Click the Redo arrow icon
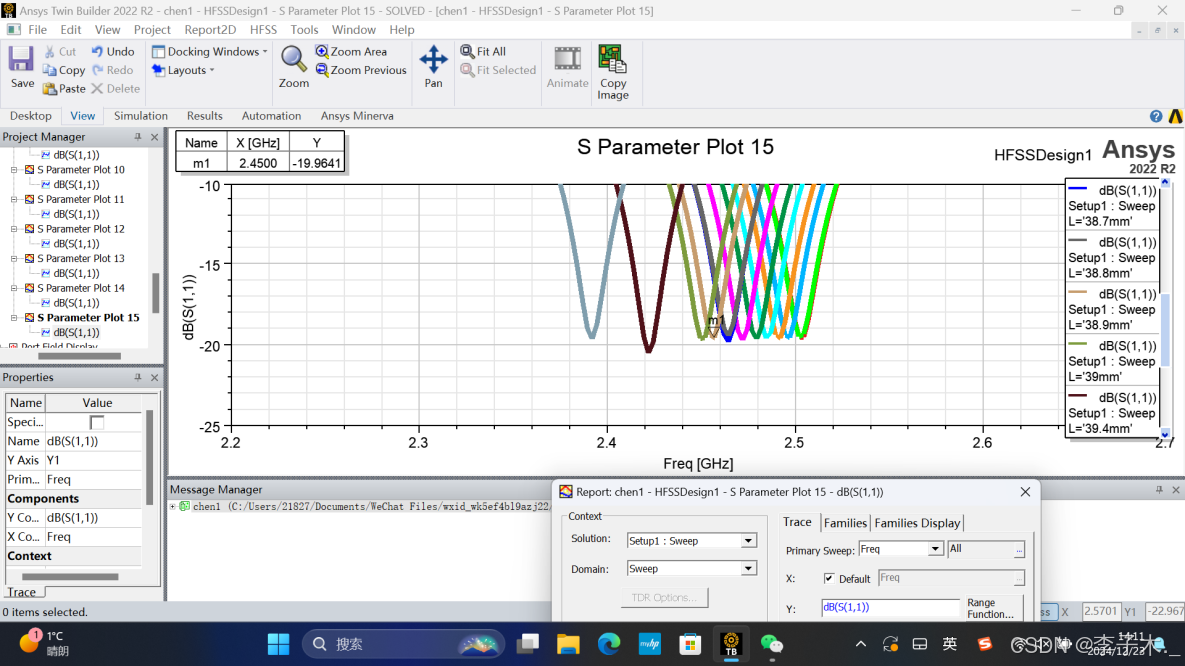 (x=97, y=70)
